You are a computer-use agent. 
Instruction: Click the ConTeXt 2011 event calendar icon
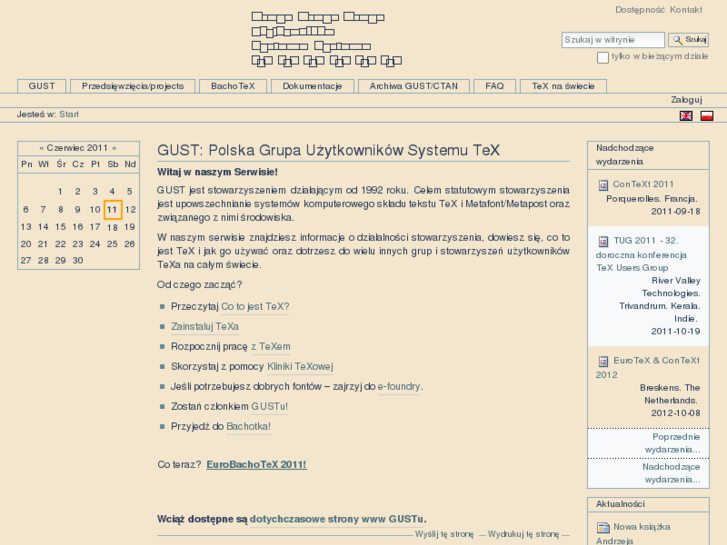pyautogui.click(x=603, y=185)
